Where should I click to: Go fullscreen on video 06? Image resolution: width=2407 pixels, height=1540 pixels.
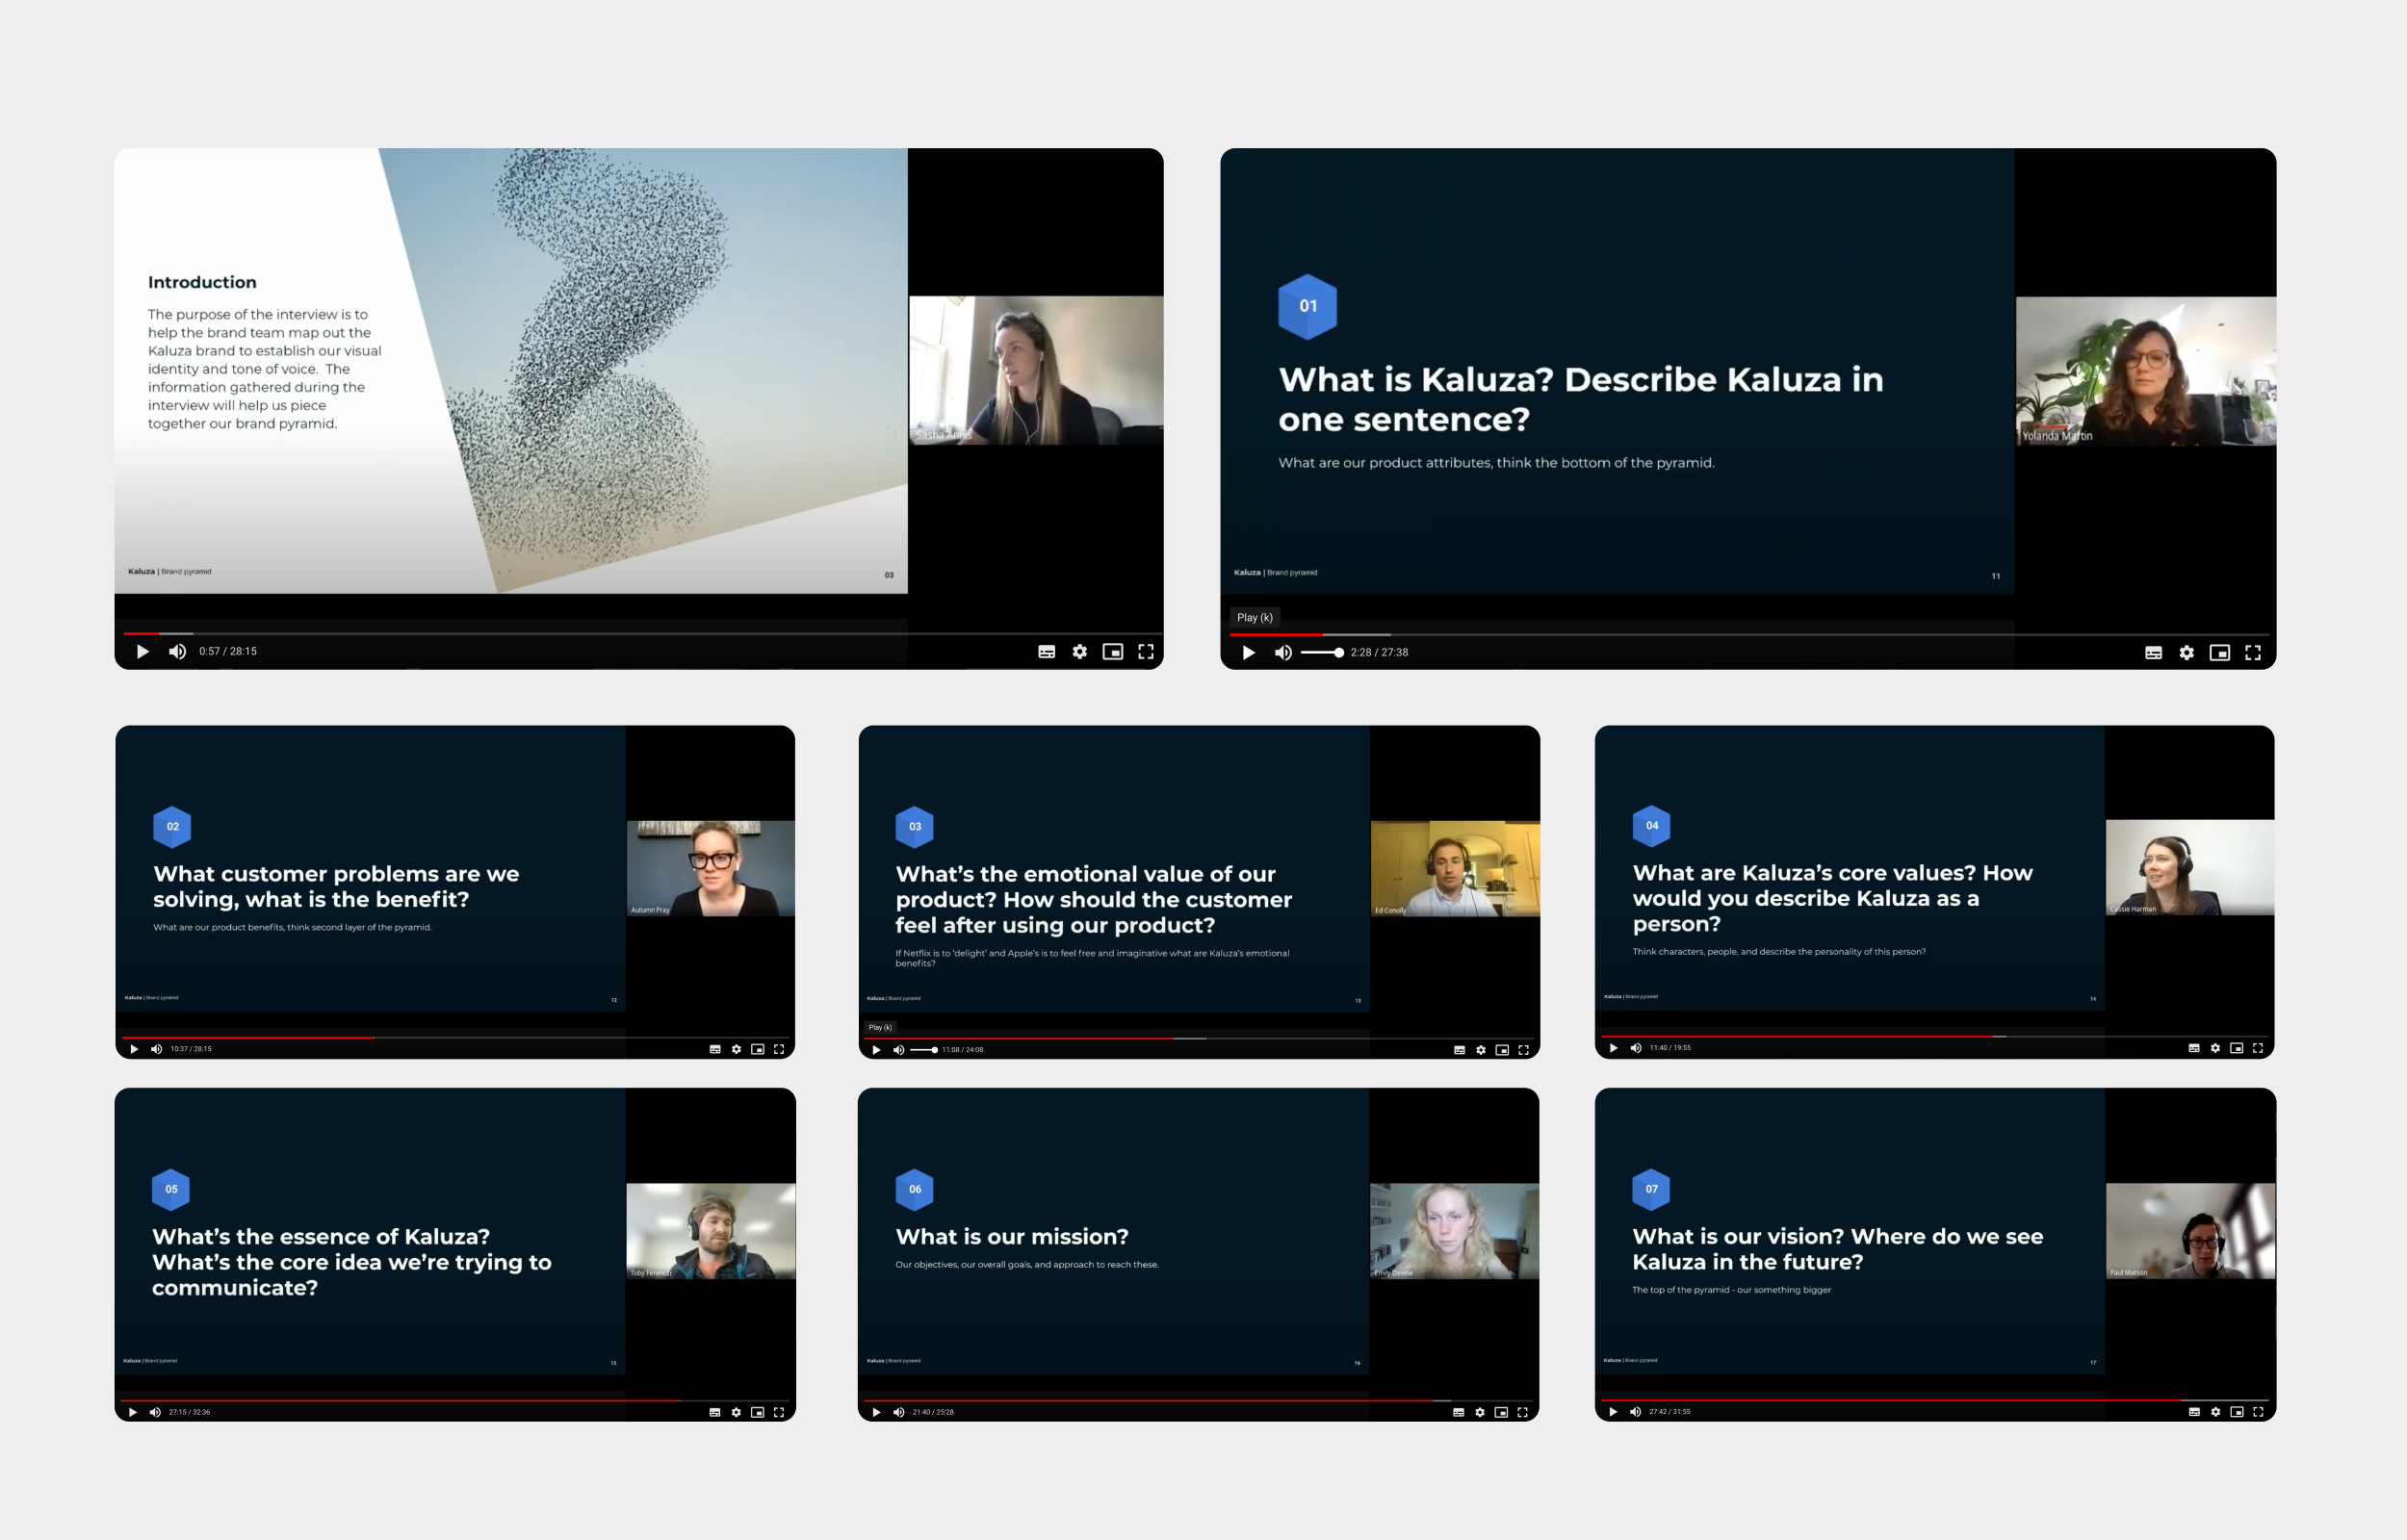click(1522, 1412)
